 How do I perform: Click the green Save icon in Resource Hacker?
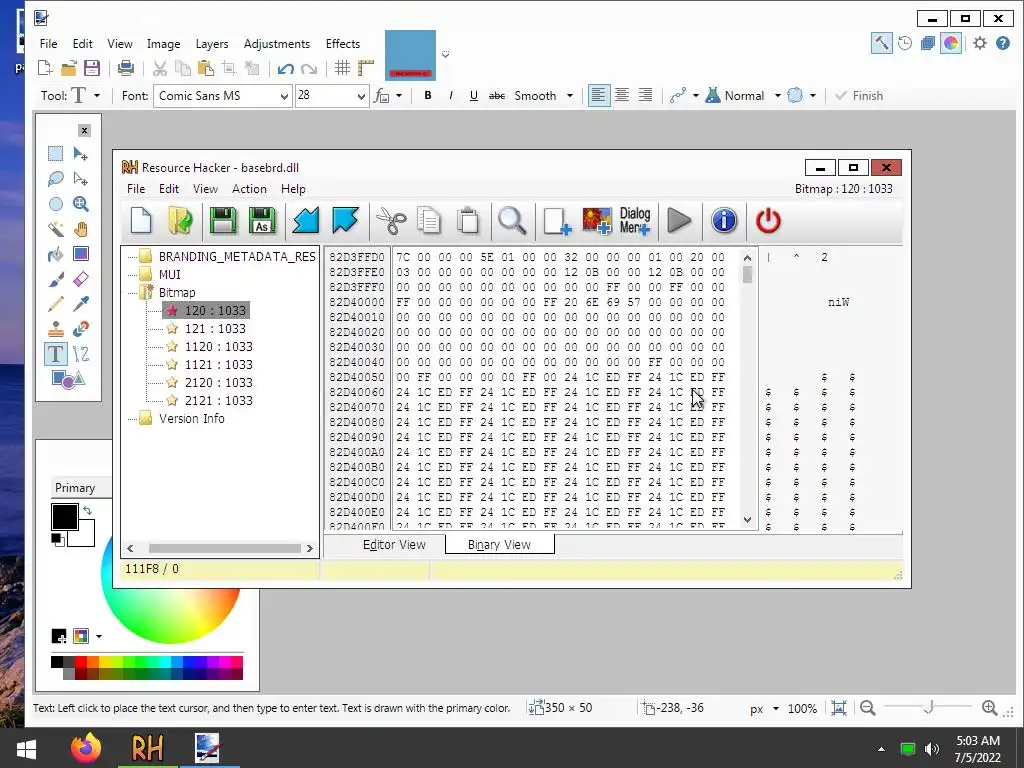(223, 221)
